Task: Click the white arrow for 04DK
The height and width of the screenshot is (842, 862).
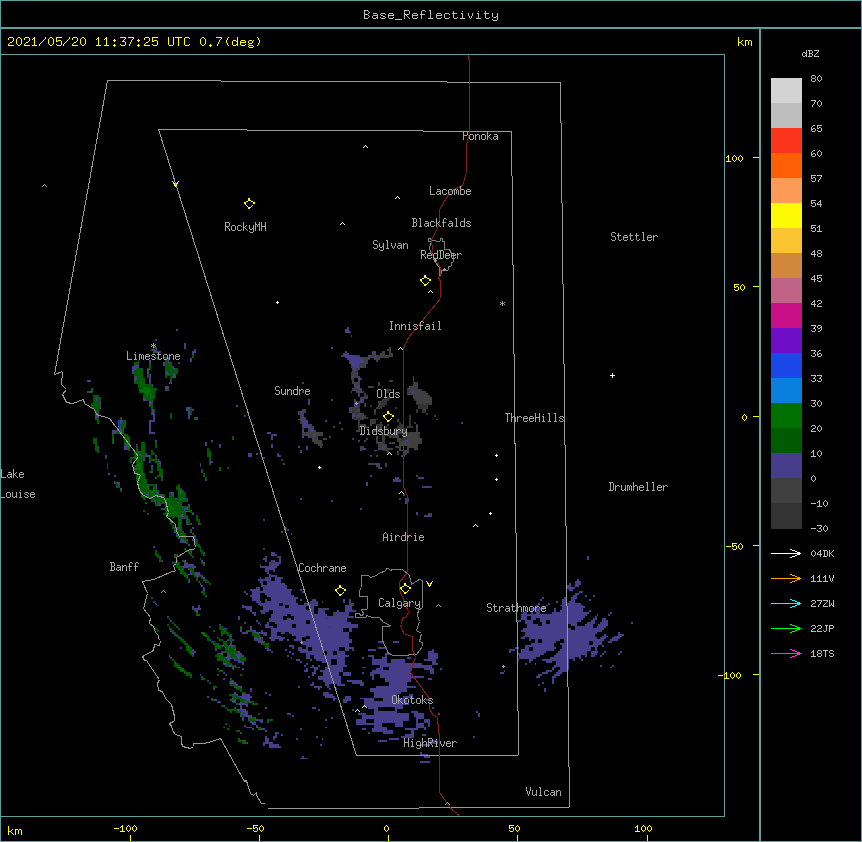Action: point(786,553)
